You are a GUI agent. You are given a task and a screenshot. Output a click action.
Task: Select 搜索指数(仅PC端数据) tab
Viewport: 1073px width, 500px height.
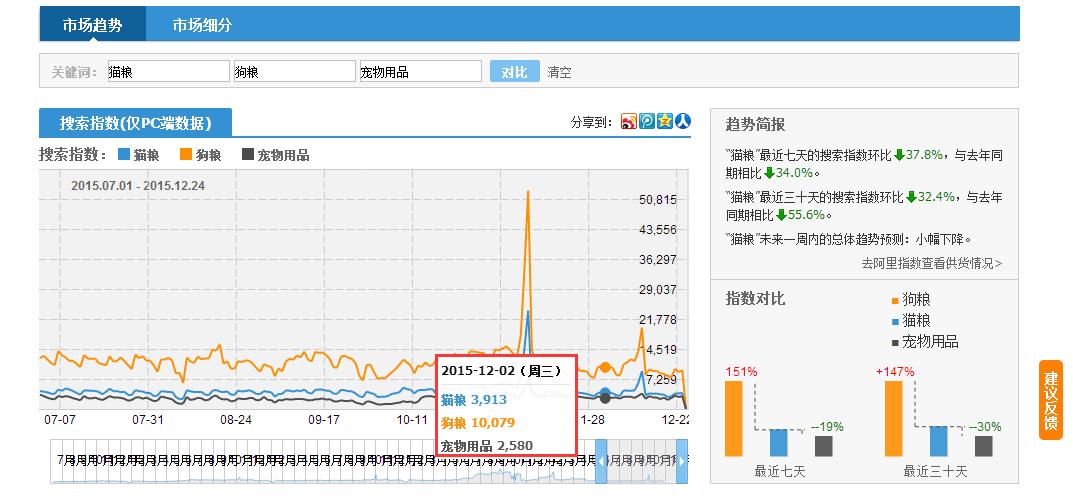pyautogui.click(x=135, y=123)
